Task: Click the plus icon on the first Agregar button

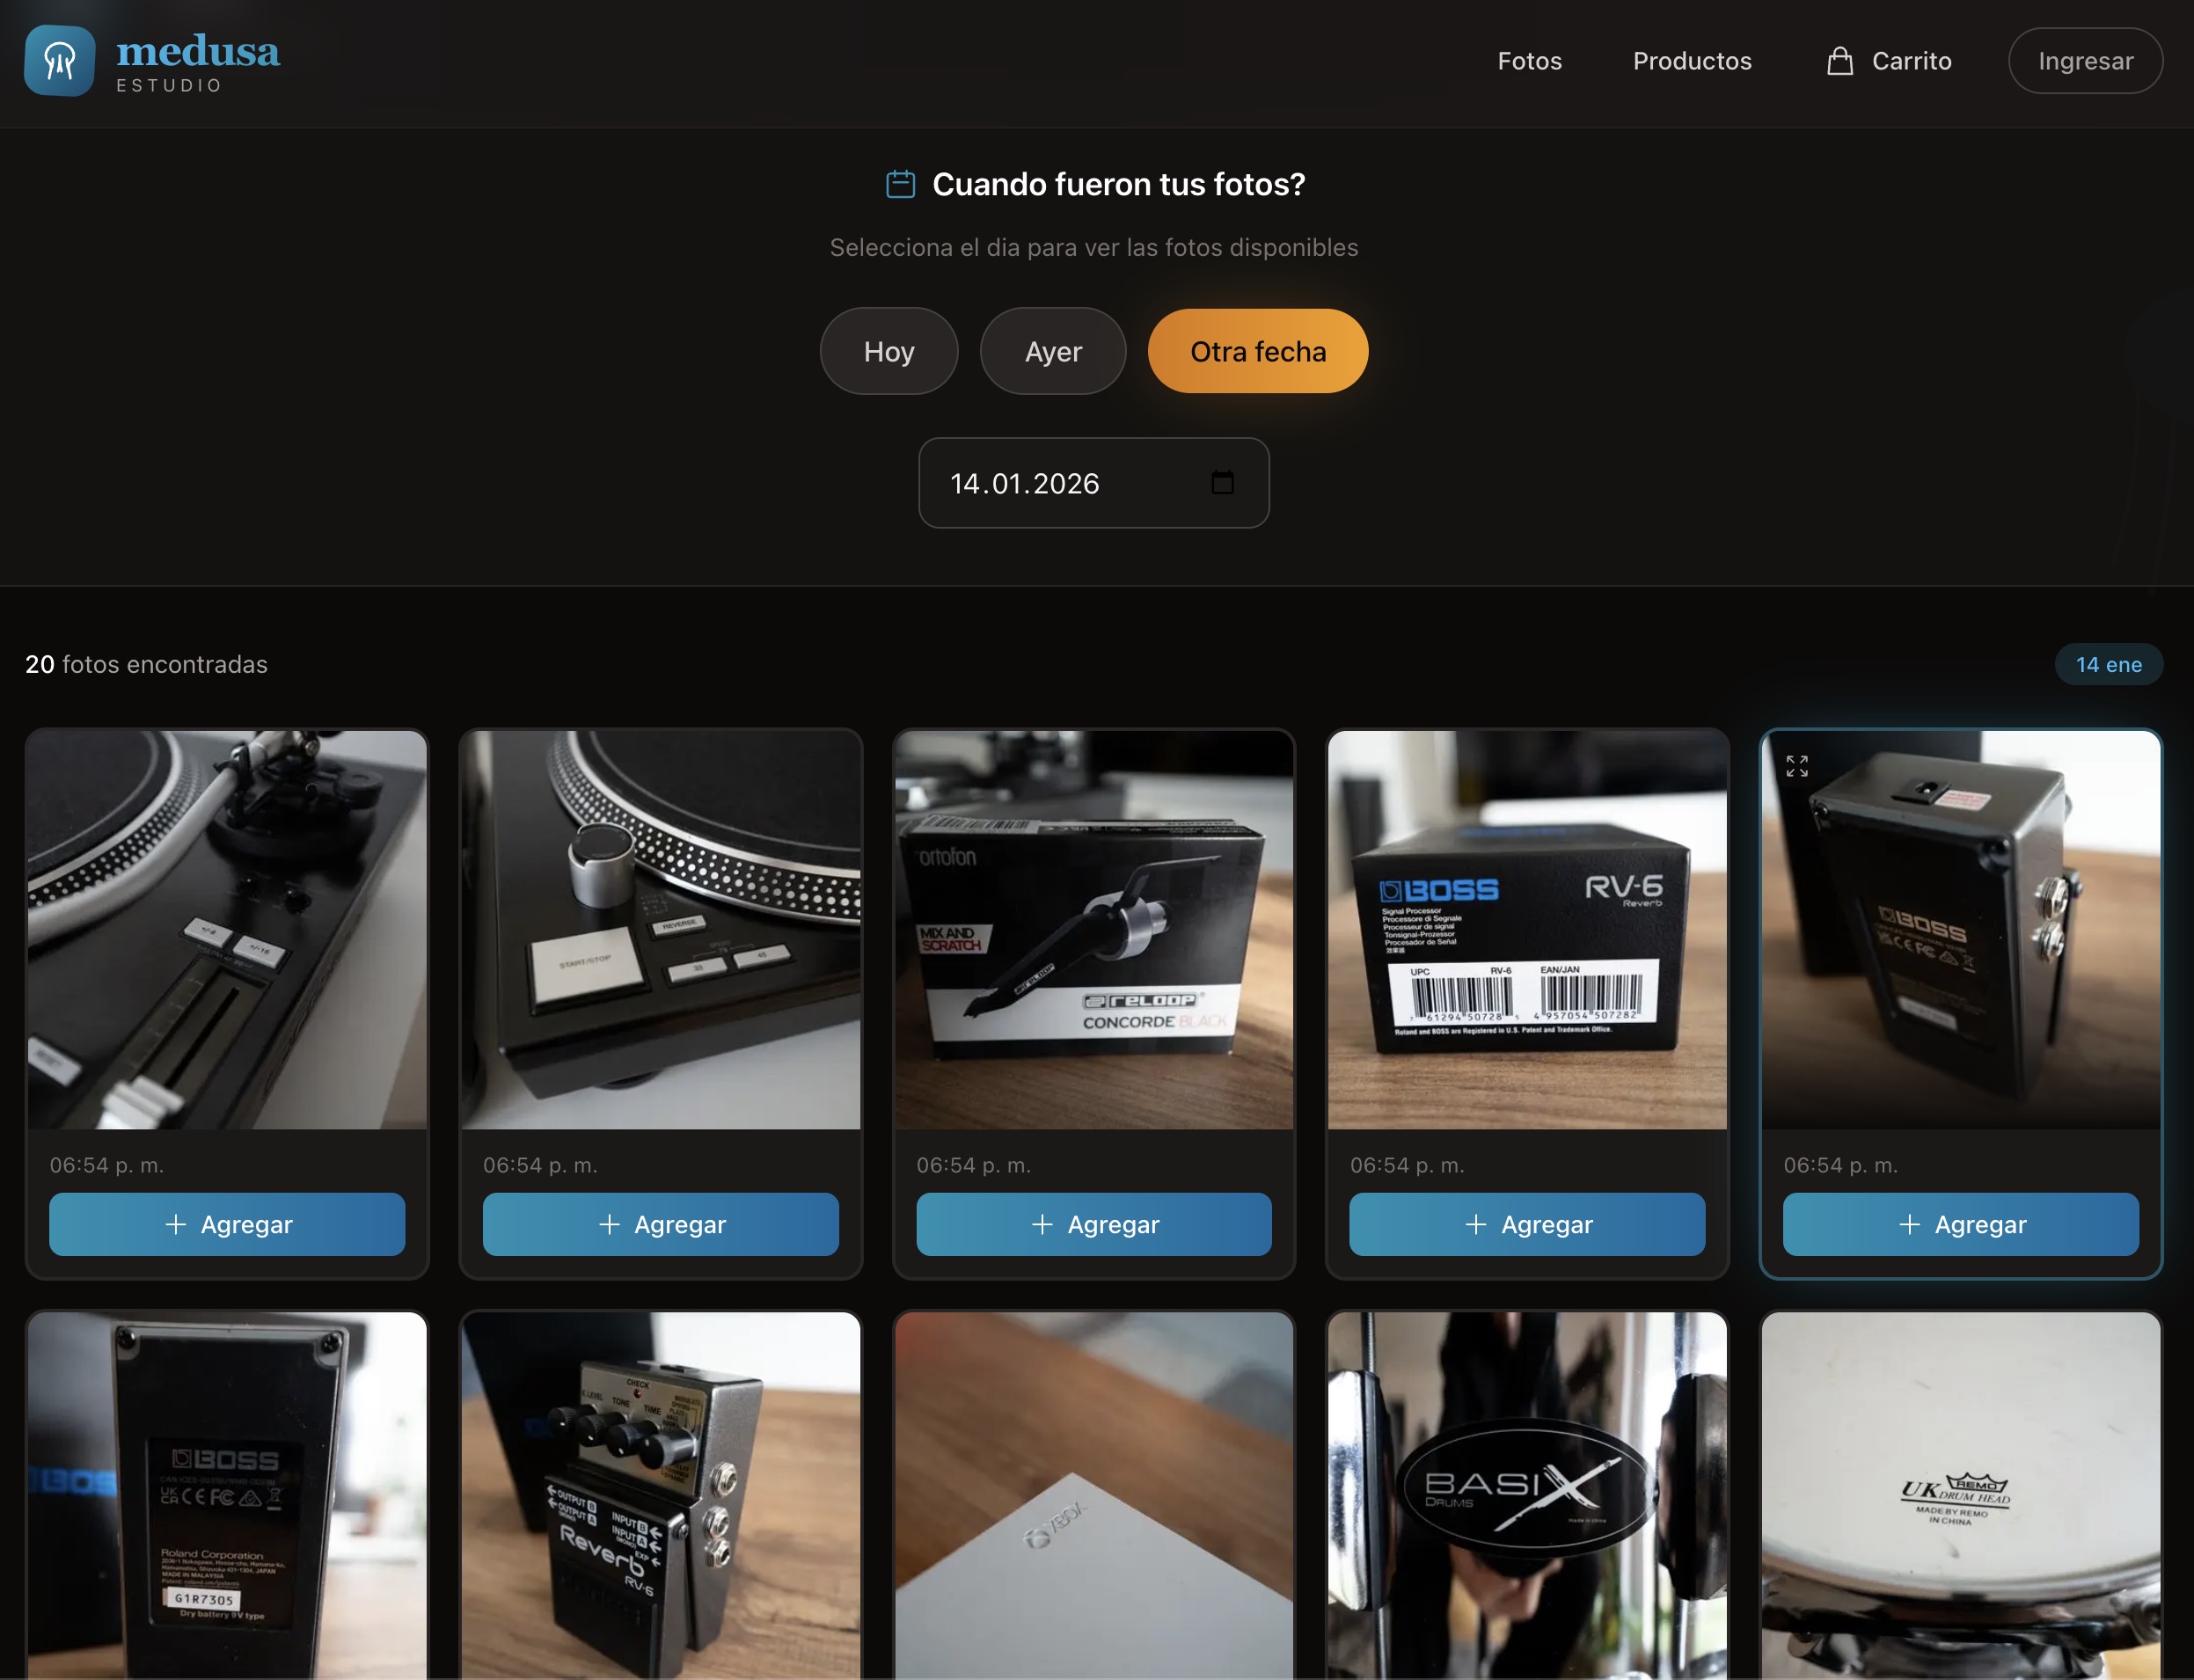Action: pos(178,1224)
